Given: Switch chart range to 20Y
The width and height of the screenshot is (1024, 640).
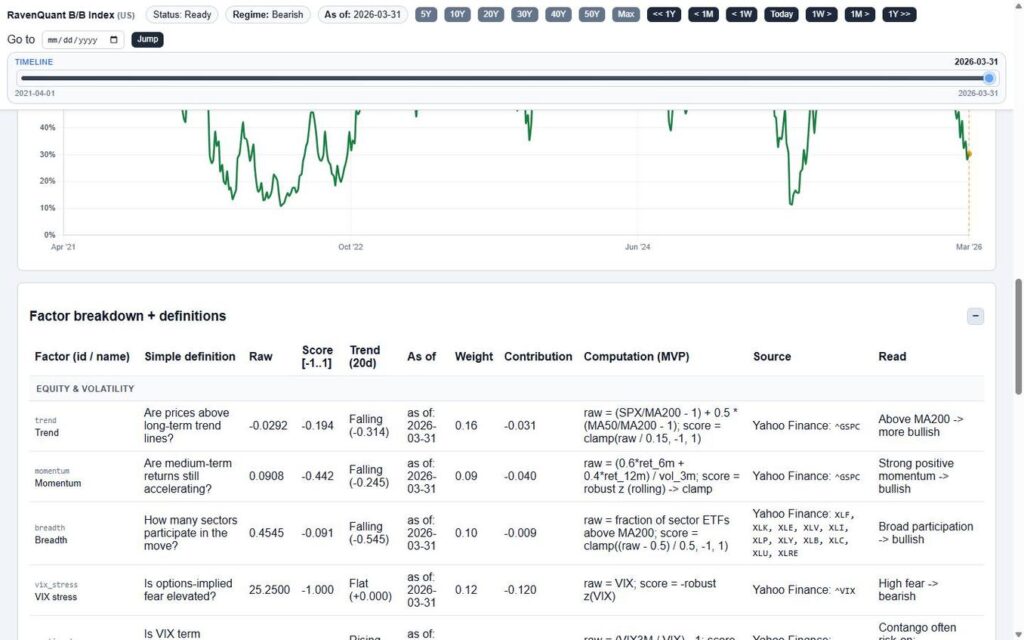Looking at the screenshot, I should [491, 15].
